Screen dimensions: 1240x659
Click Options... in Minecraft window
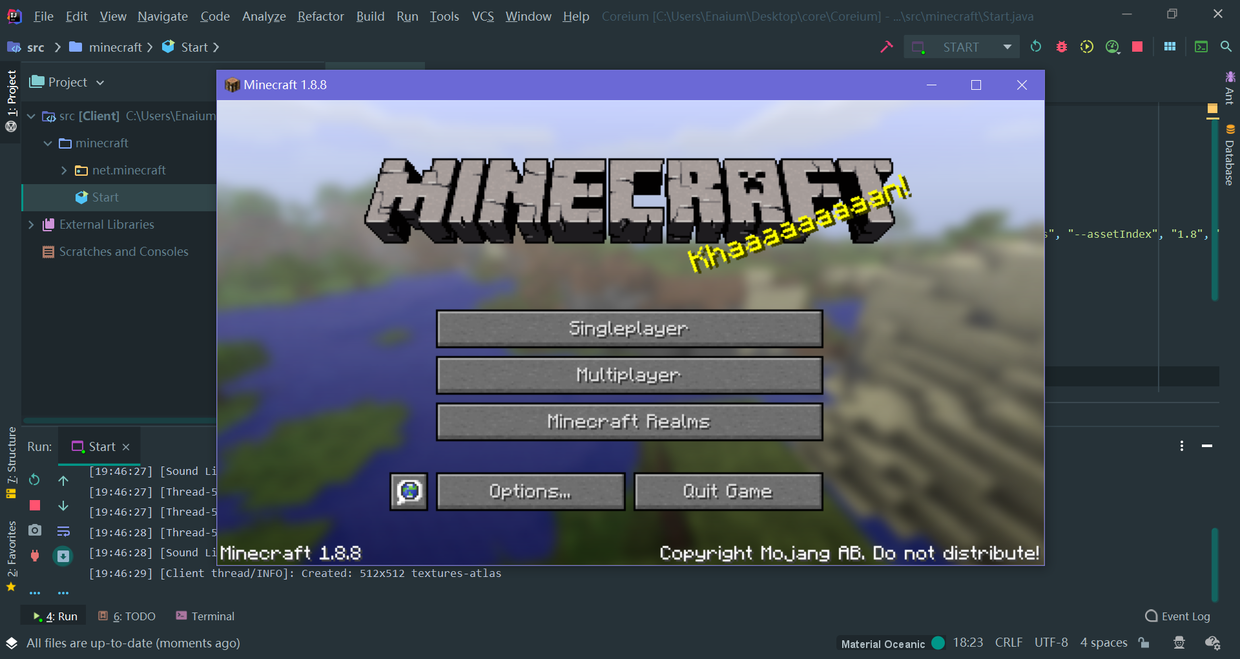pyautogui.click(x=531, y=492)
